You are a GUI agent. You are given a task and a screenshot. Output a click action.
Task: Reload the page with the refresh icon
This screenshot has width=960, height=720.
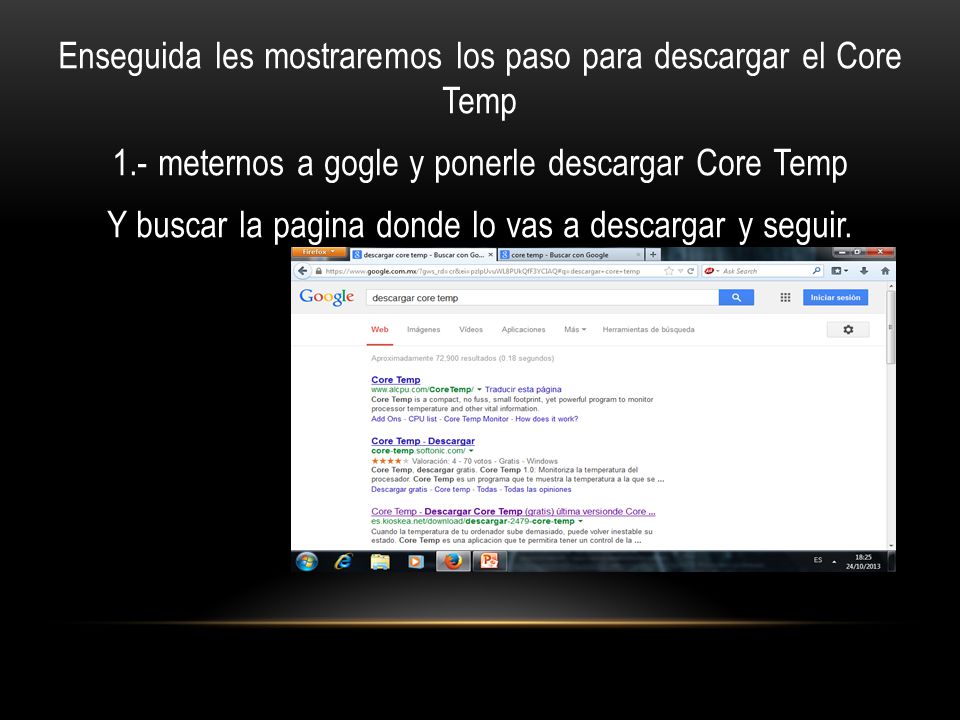pos(691,271)
